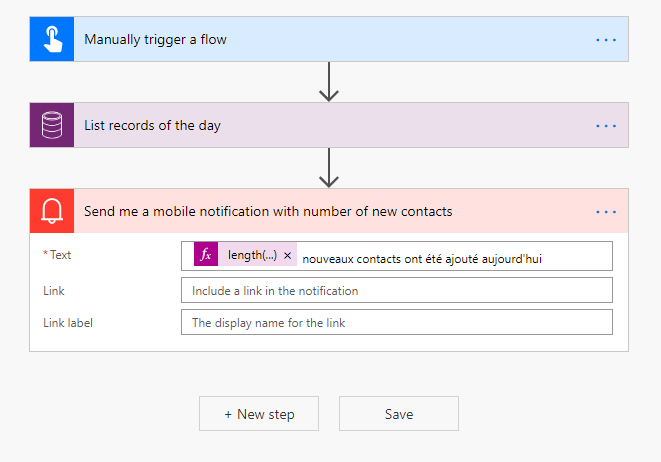Image resolution: width=661 pixels, height=462 pixels.
Task: Open options menu for Manually trigger a flow
Action: point(606,39)
